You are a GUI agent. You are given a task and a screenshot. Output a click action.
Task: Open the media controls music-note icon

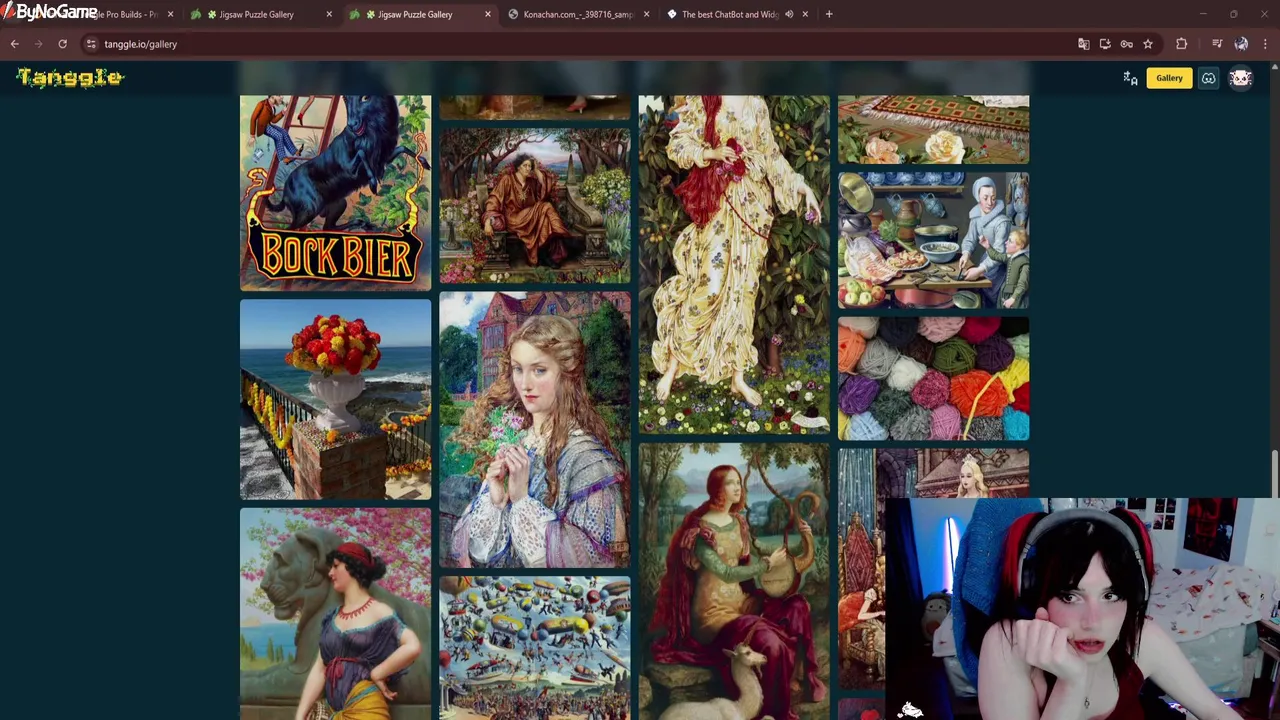1217,44
